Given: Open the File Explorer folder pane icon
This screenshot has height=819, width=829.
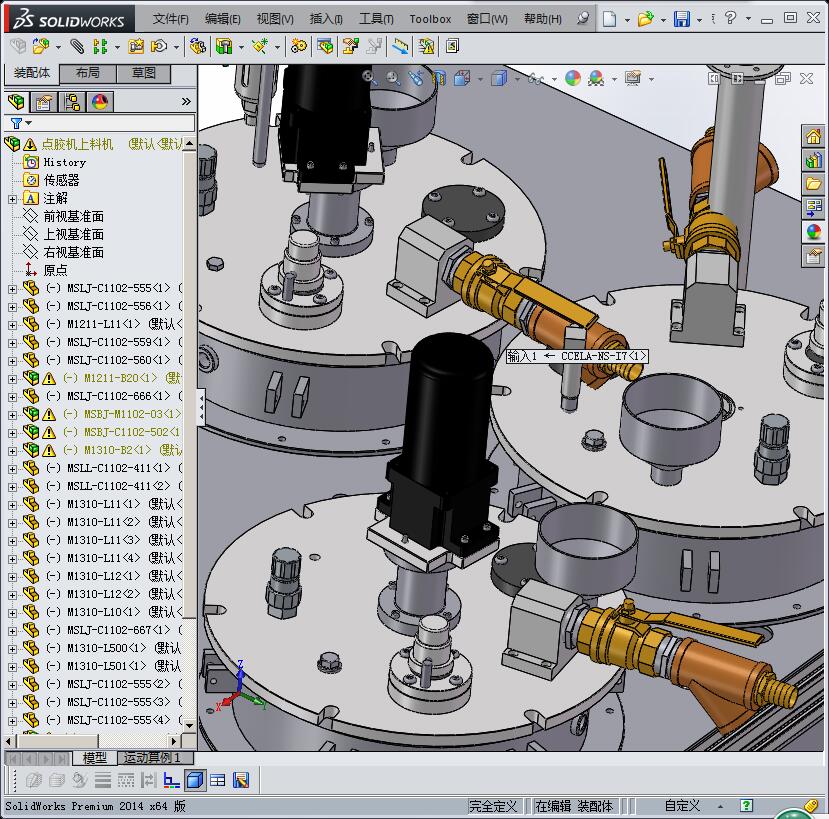Looking at the screenshot, I should [x=813, y=184].
